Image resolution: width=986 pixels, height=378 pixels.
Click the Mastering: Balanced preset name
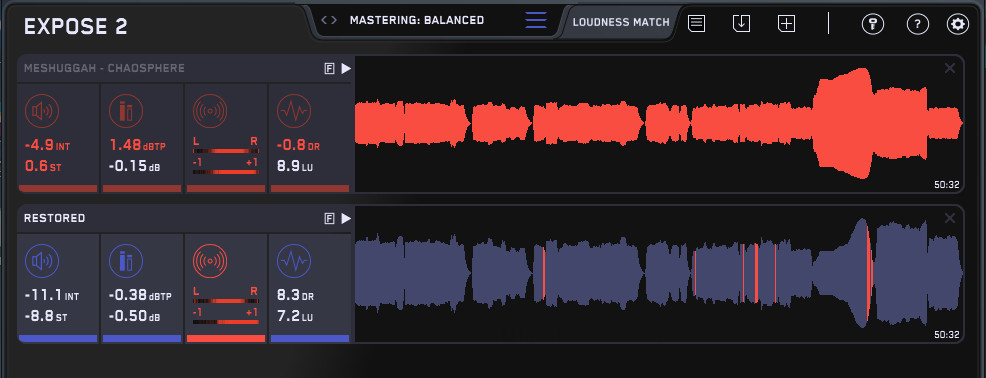click(417, 20)
